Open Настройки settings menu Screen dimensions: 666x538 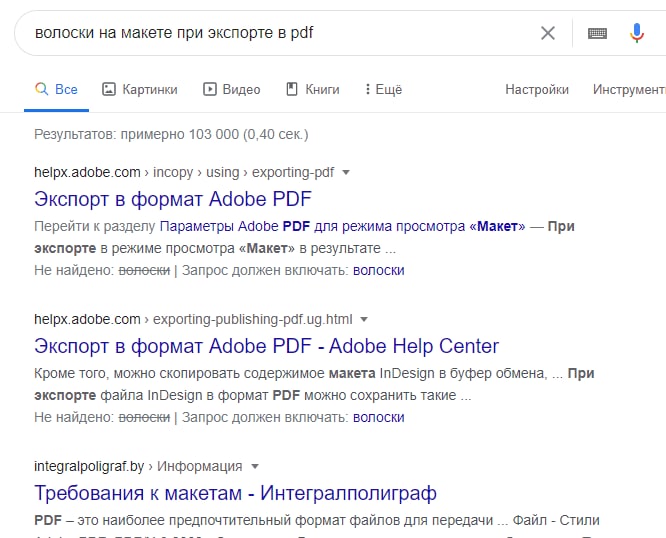tap(537, 89)
